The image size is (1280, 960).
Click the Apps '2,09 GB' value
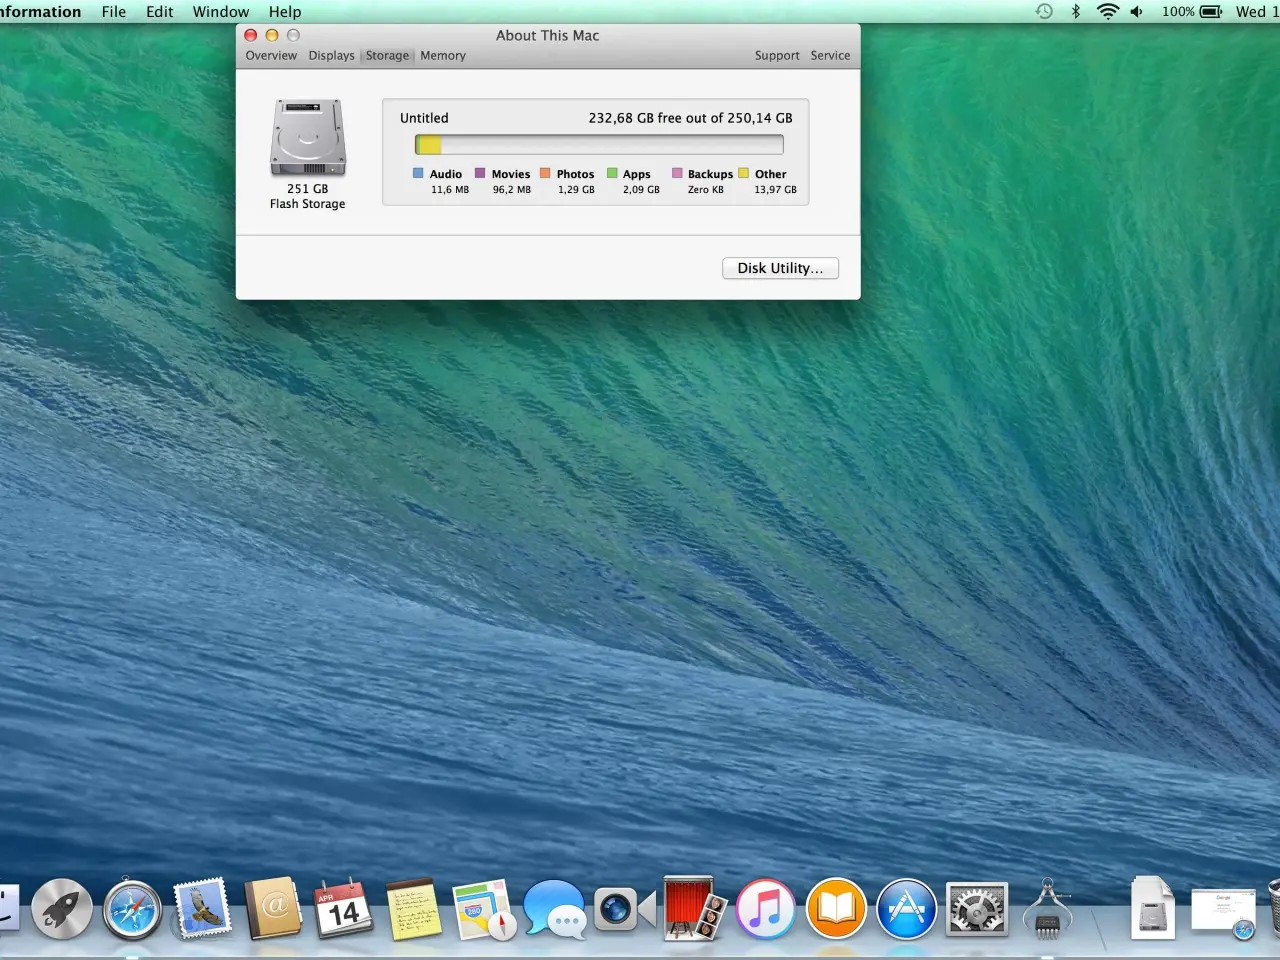tap(641, 190)
